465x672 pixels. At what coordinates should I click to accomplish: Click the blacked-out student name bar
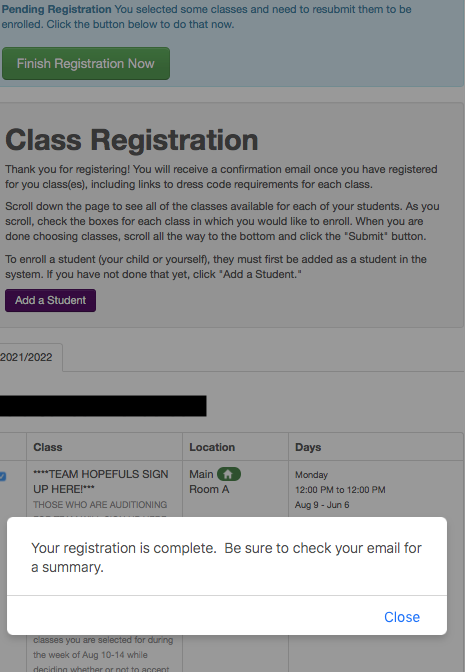(x=103, y=406)
